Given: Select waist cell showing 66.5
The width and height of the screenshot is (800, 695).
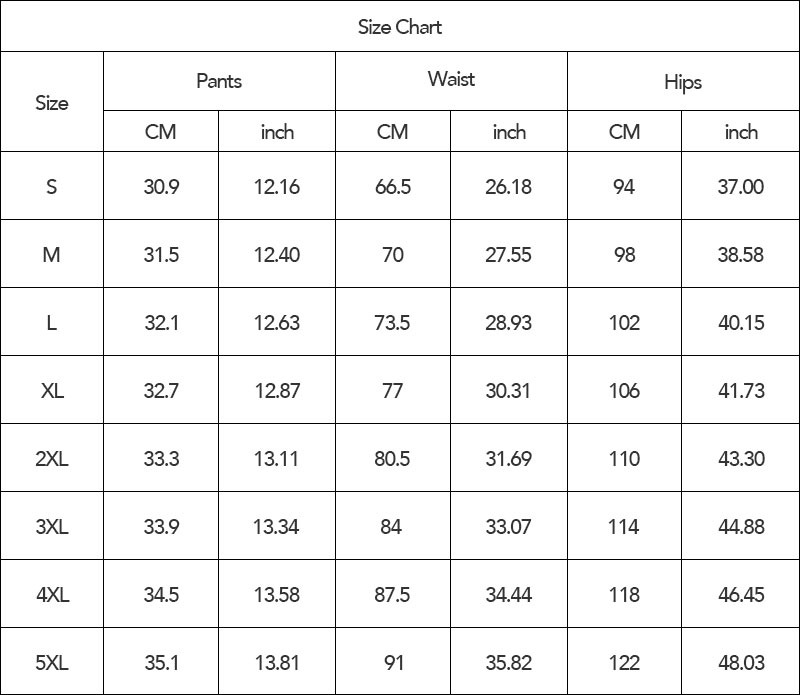Looking at the screenshot, I should 393,186.
